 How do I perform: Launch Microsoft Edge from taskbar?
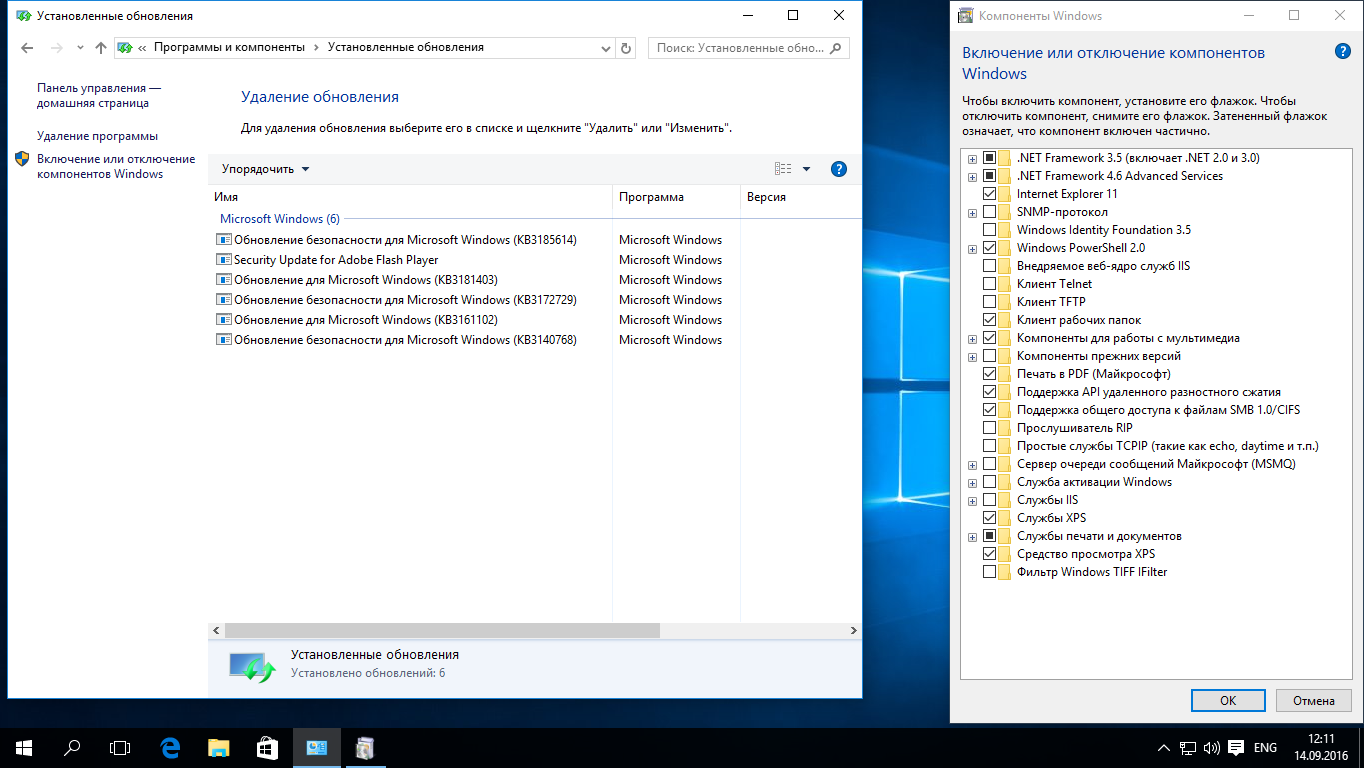click(170, 747)
